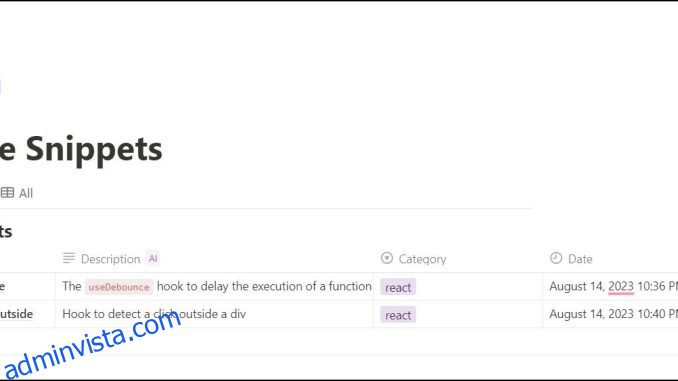Click the table view icon beside All
Viewport: 678px width, 381px height.
pyautogui.click(x=7, y=192)
